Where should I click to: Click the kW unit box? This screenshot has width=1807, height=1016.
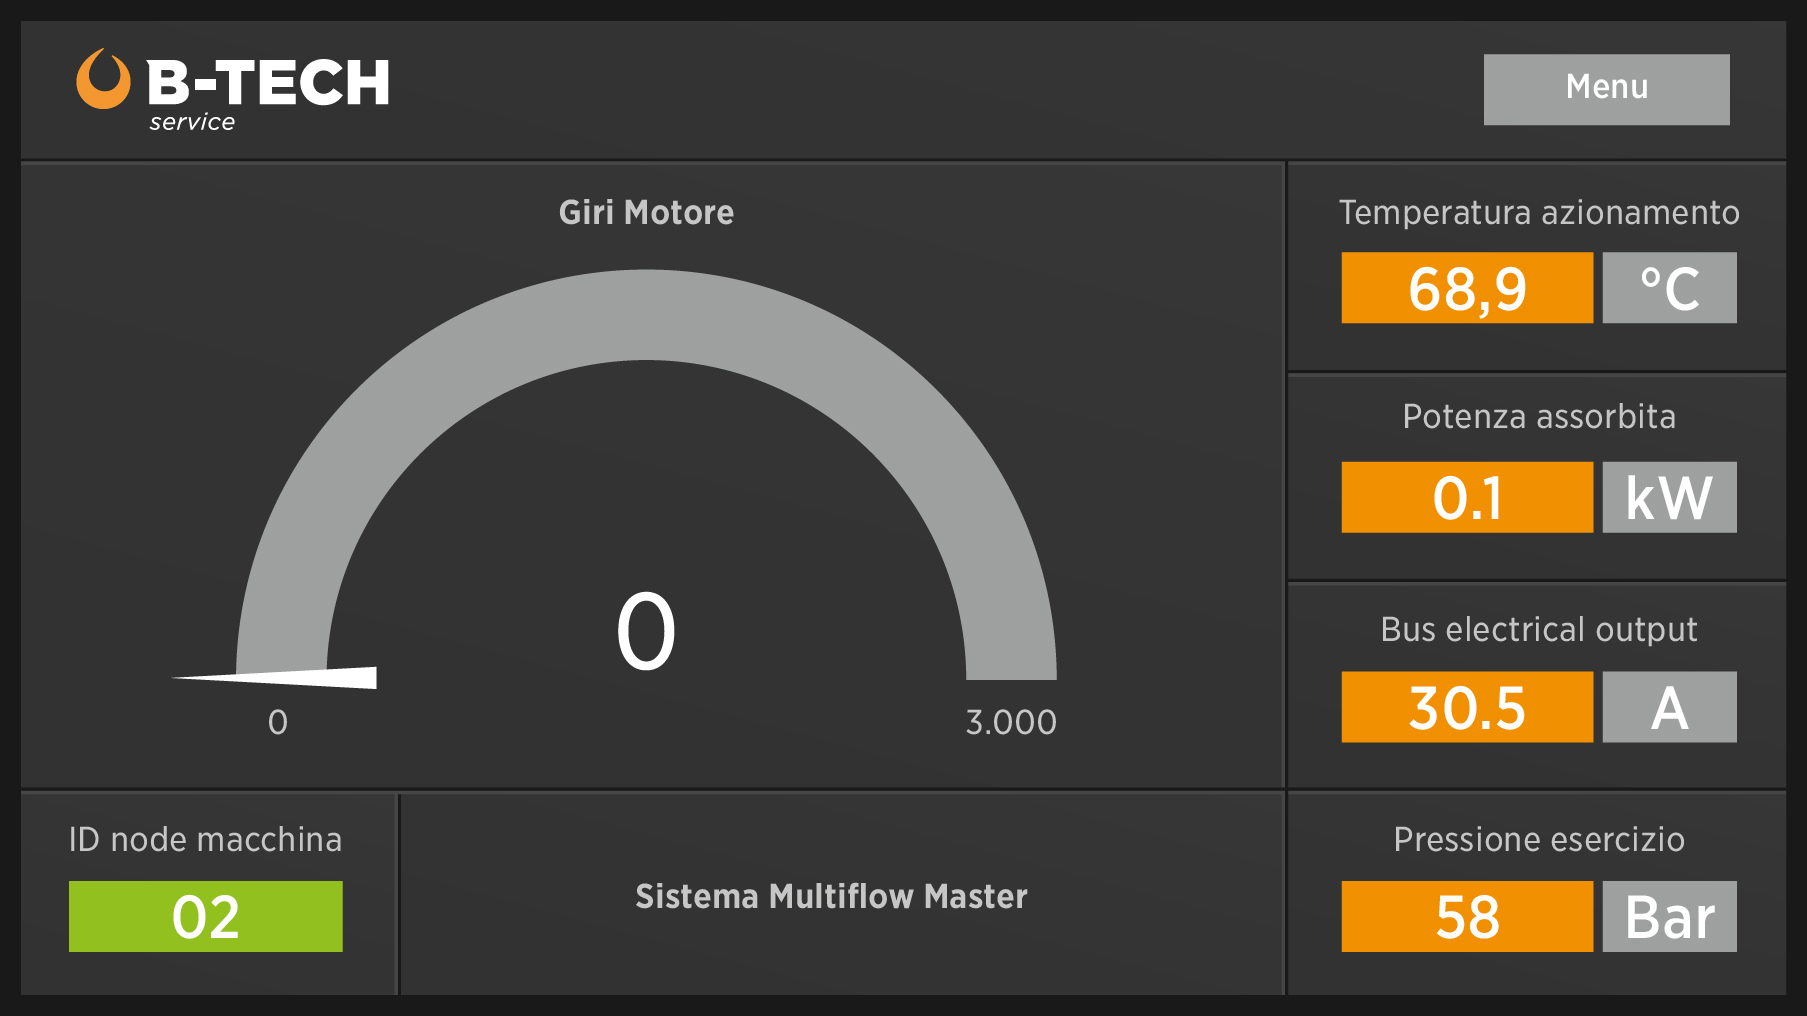coord(1668,497)
